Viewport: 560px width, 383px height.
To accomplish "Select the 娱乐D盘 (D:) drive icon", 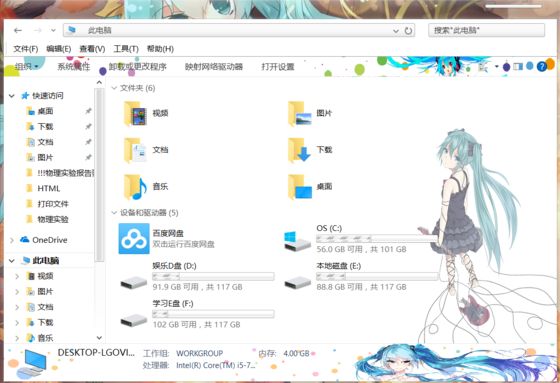I will 134,283.
